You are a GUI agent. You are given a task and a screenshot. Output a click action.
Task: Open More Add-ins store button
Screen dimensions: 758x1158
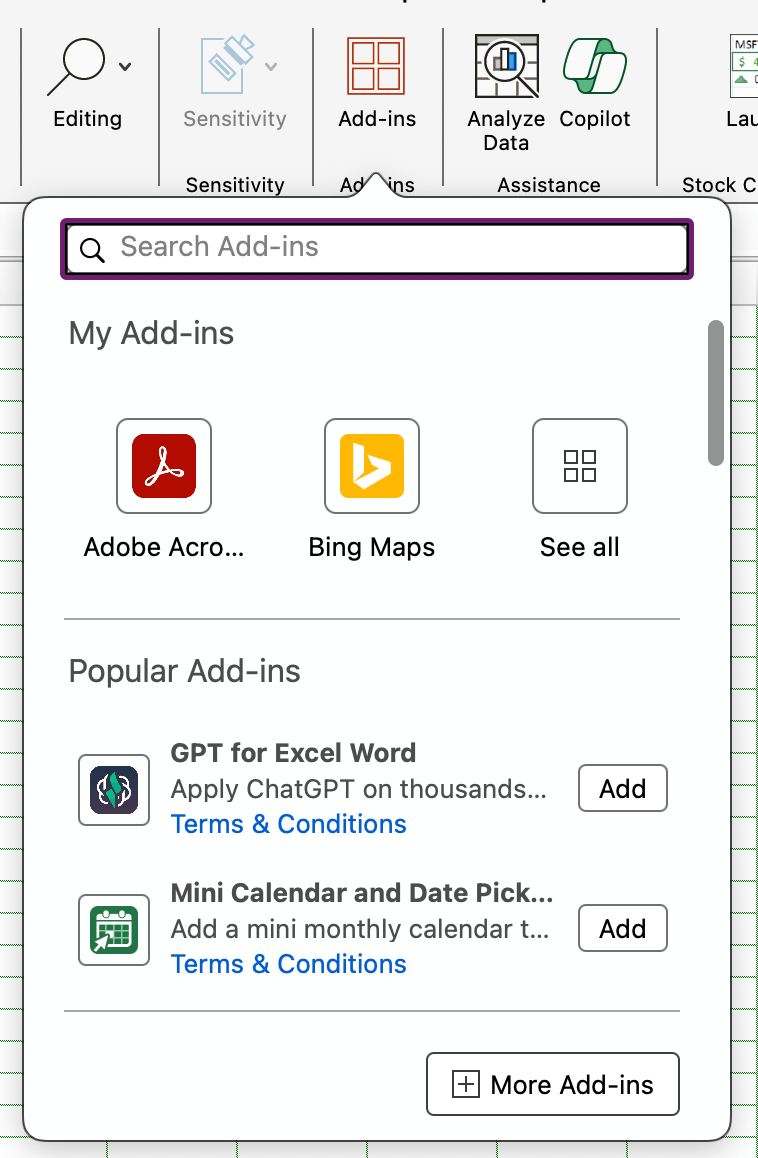[552, 1084]
